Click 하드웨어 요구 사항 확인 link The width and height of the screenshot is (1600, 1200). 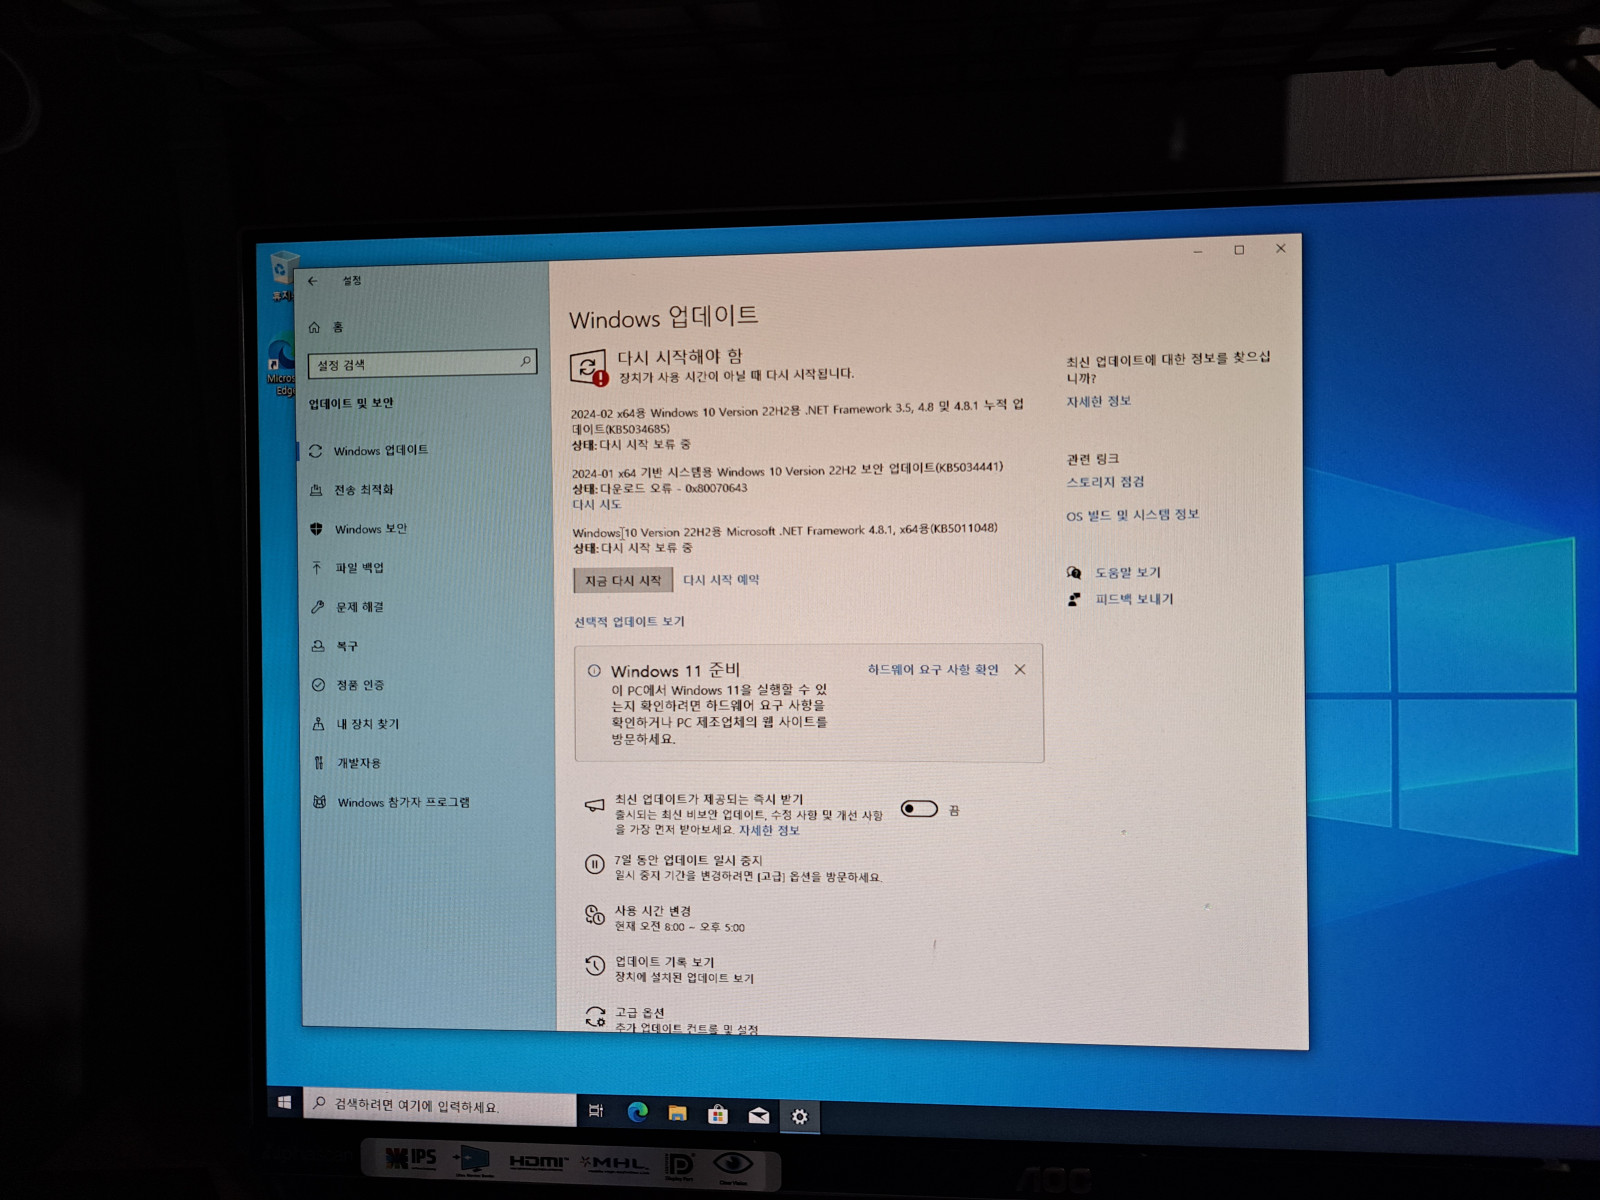(932, 670)
